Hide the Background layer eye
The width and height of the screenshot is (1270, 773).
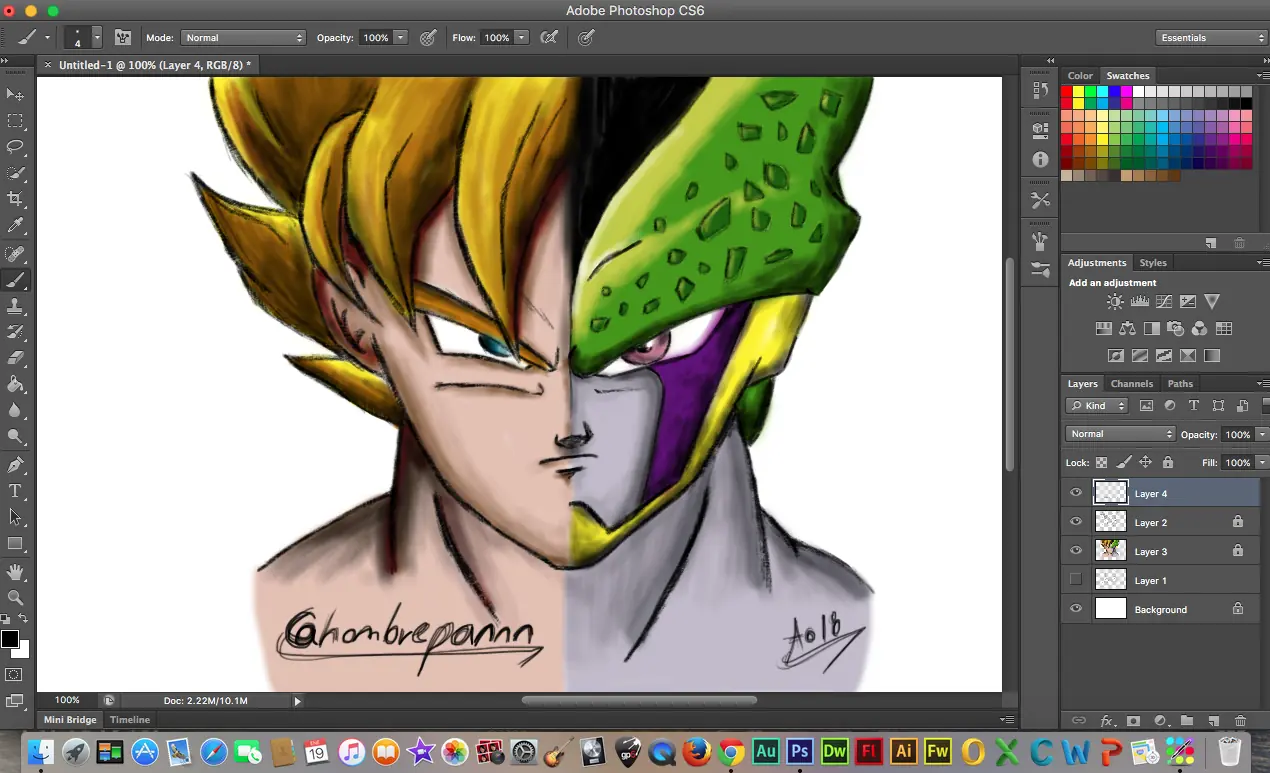click(1076, 608)
